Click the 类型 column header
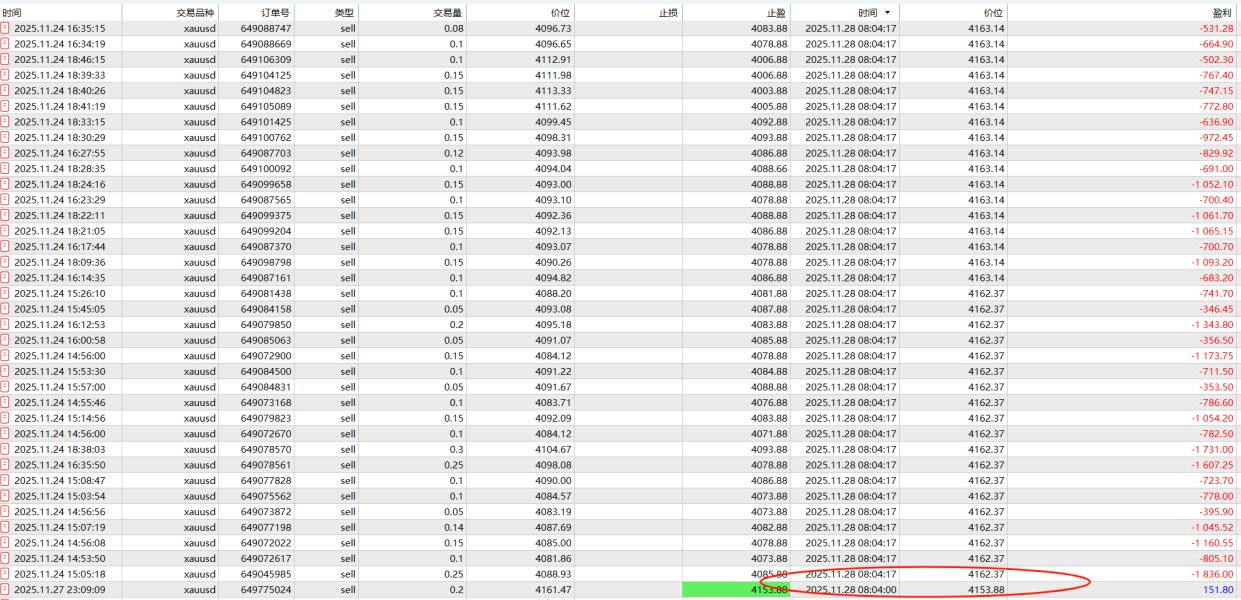The image size is (1241, 600). point(344,13)
